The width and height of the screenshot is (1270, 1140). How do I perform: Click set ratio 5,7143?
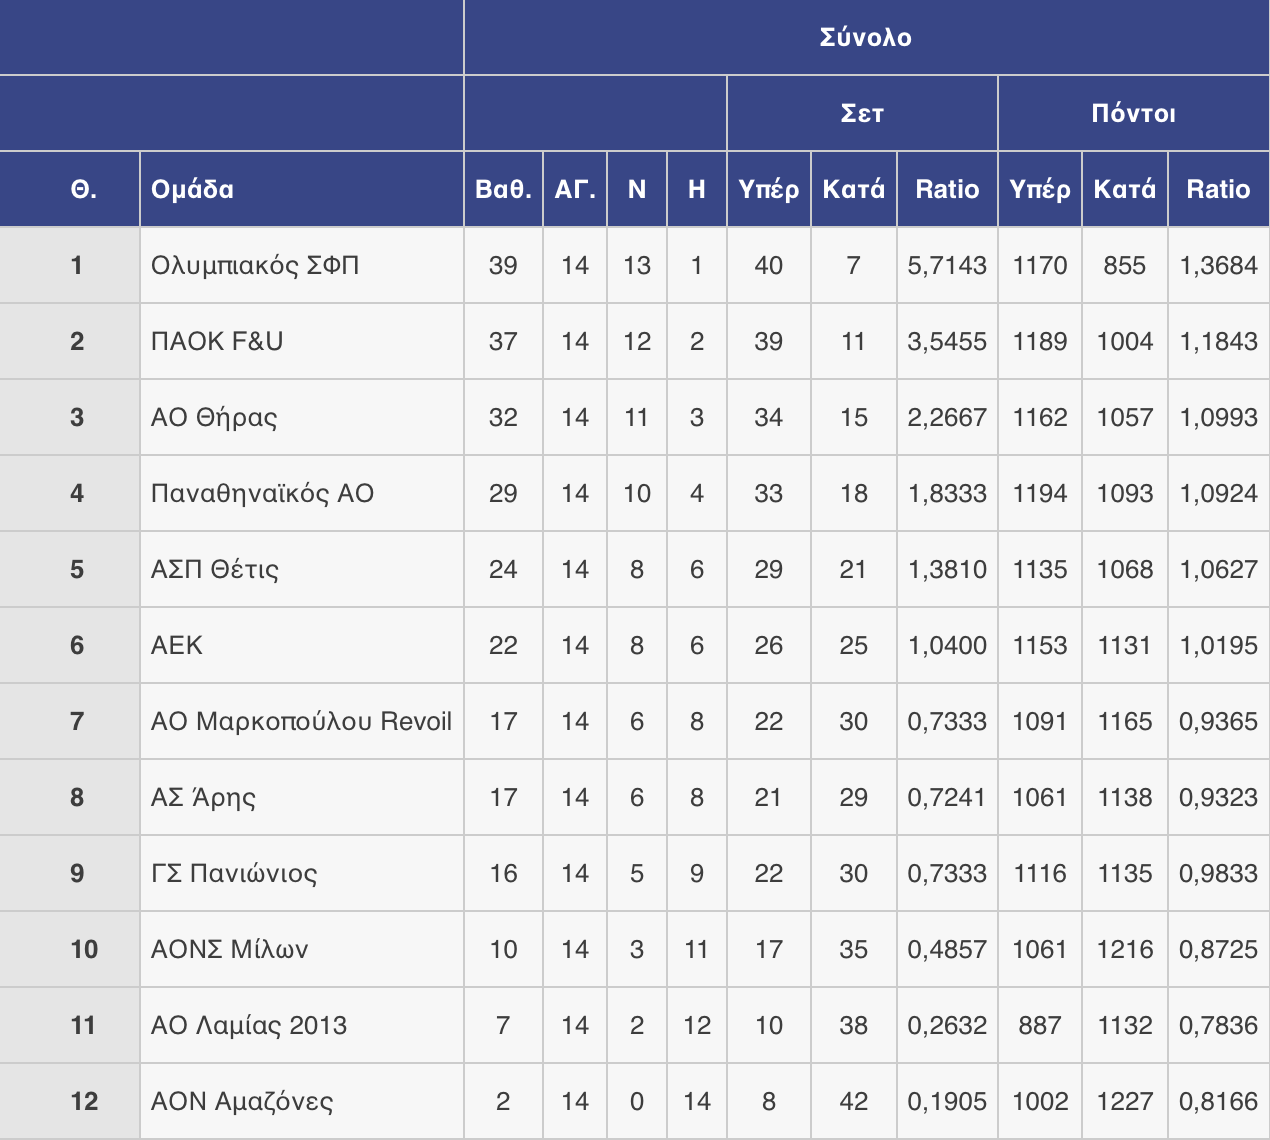[x=947, y=265]
